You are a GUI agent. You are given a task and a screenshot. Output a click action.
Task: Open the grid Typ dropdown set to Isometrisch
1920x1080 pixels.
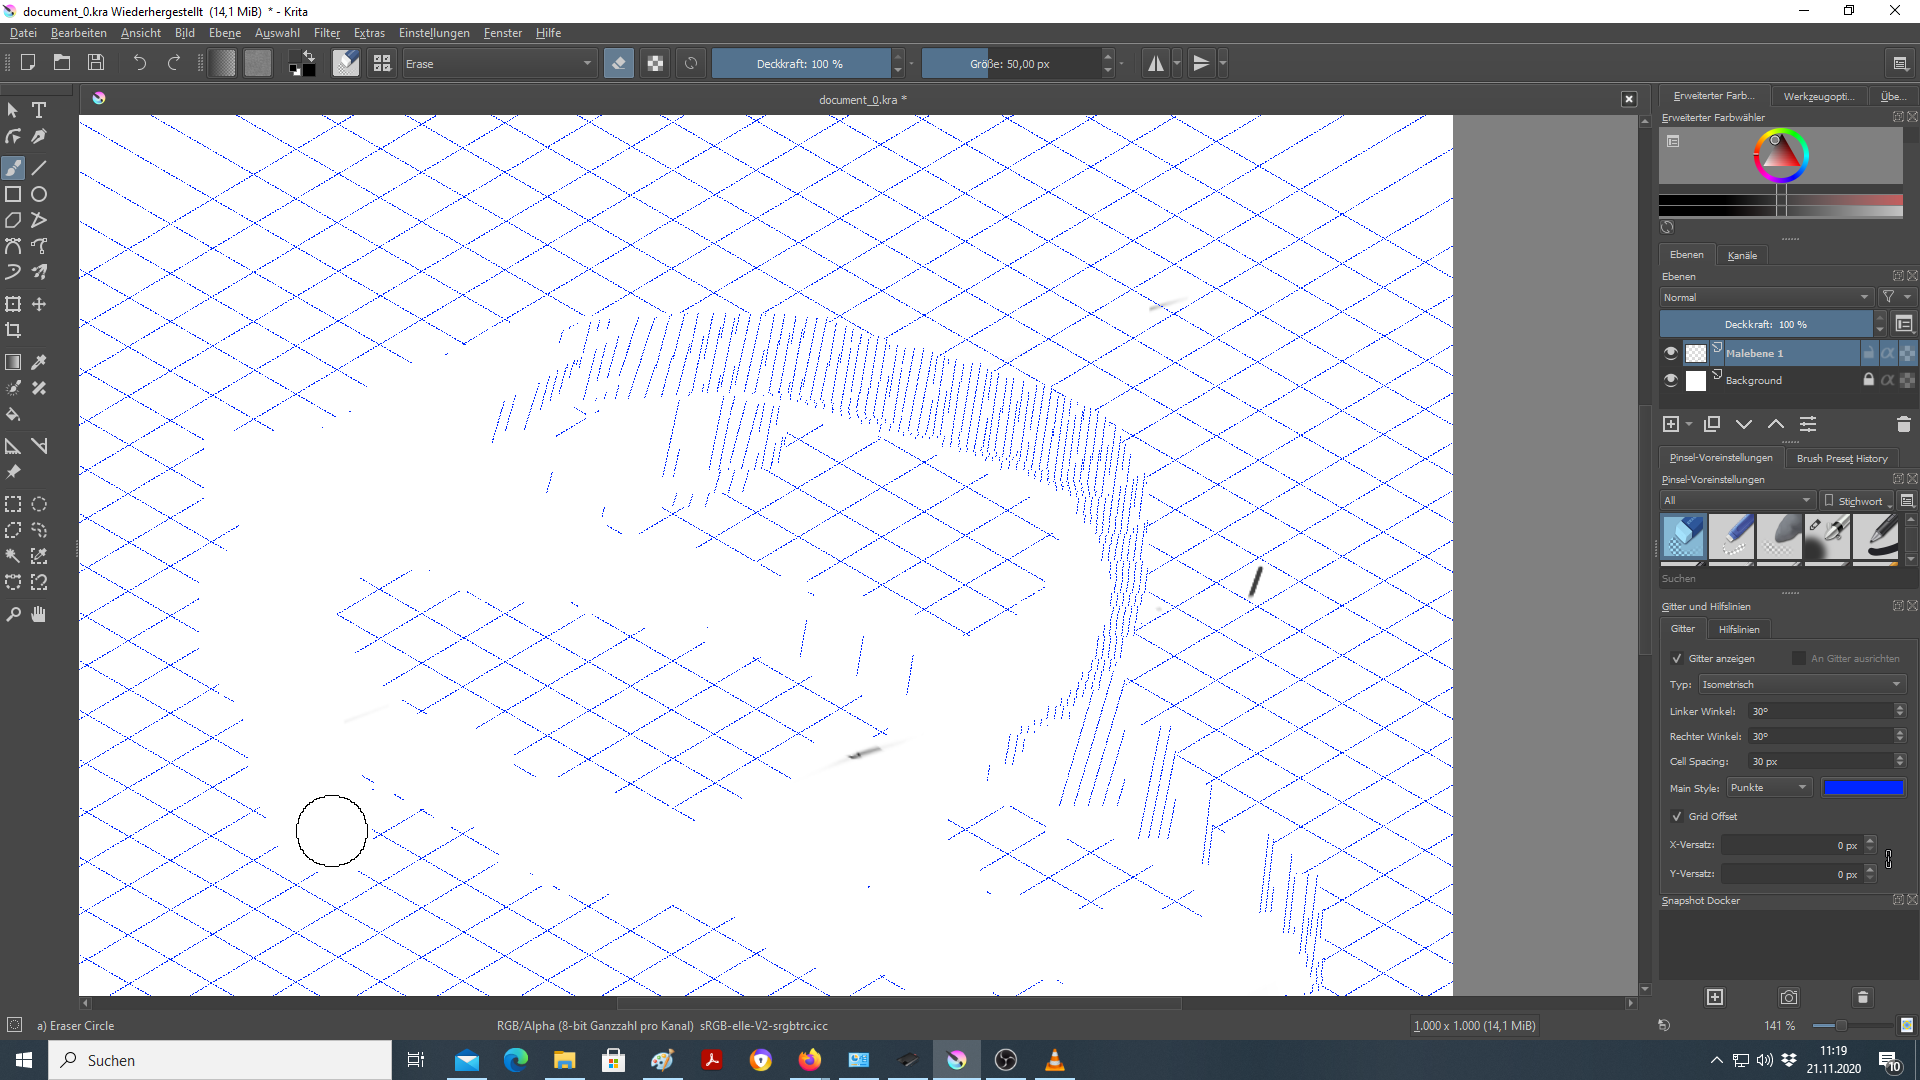click(1798, 684)
